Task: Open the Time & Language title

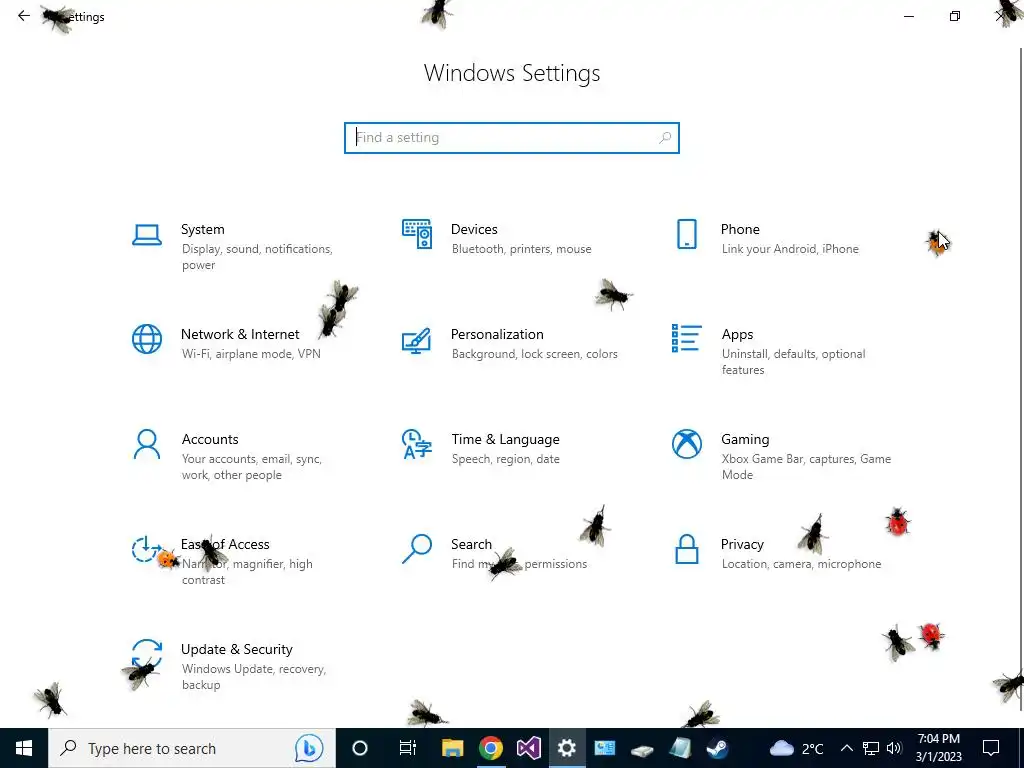Action: coord(505,440)
